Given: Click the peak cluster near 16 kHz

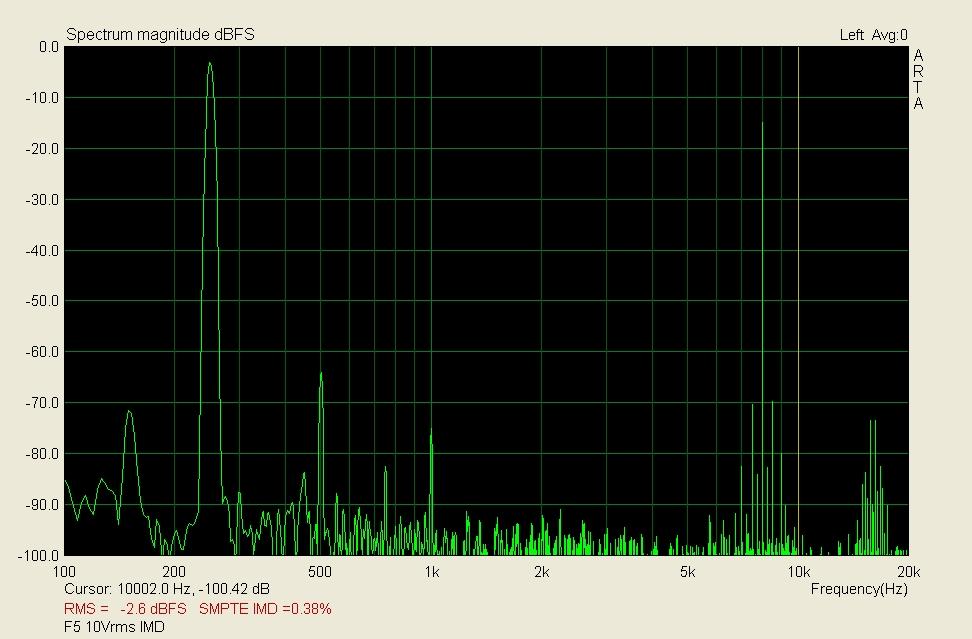Looking at the screenshot, I should pos(873,487).
